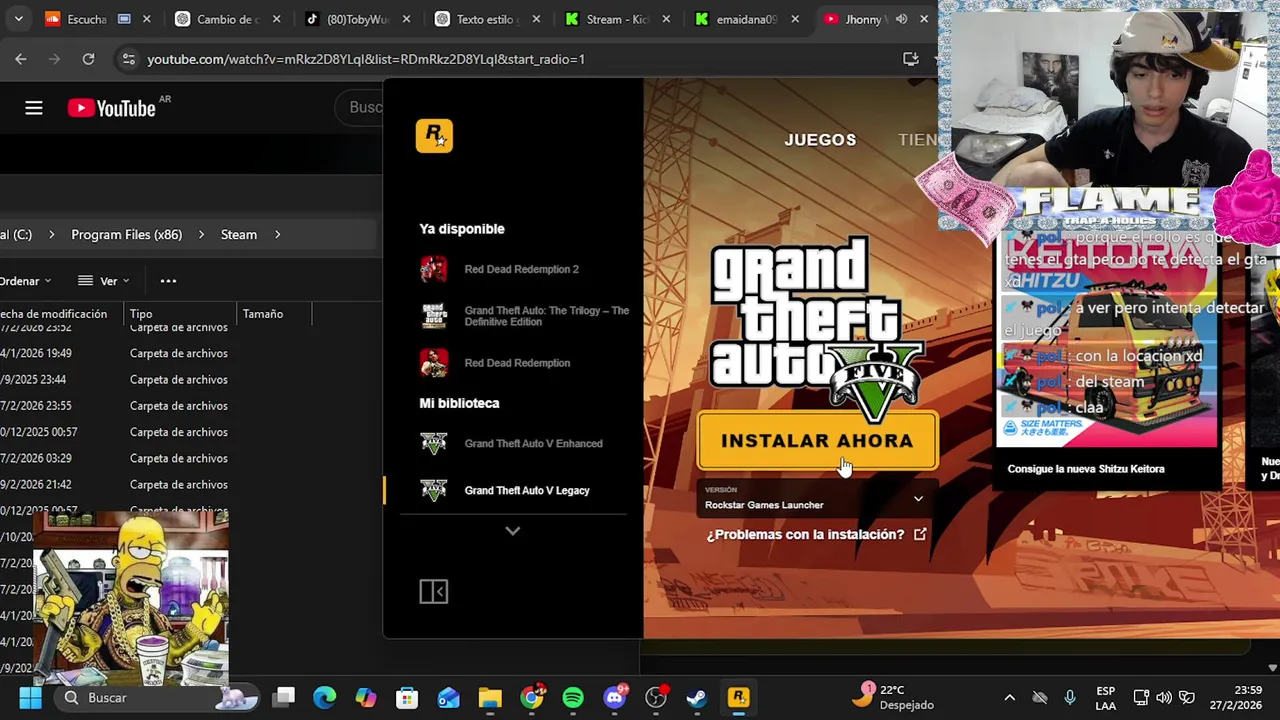Sort by the Tamaño column header
The image size is (1280, 720).
tap(274, 314)
